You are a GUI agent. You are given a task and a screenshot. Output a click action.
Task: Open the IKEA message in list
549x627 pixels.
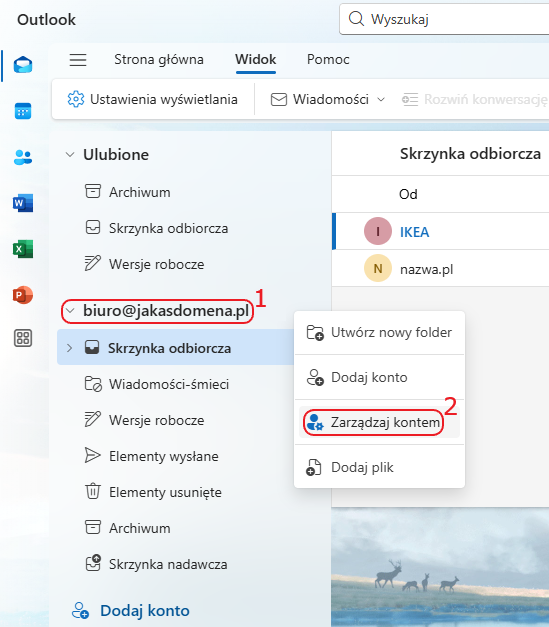(x=441, y=232)
